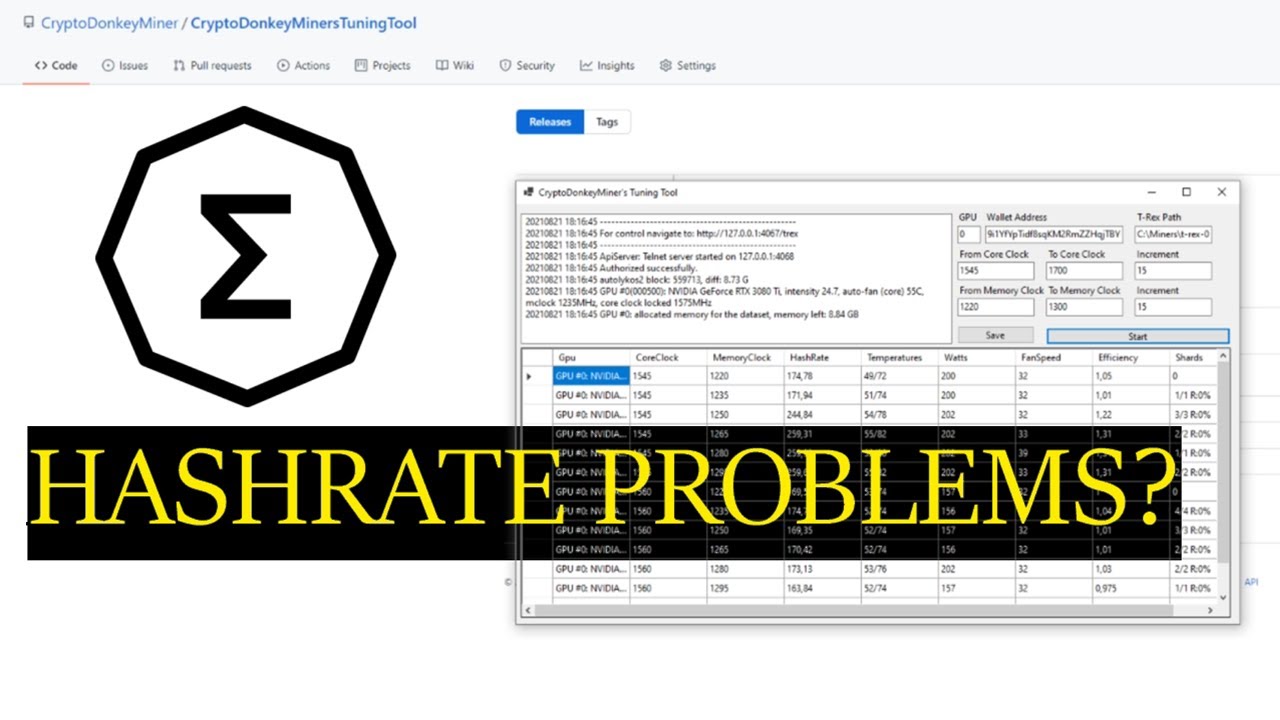Click the horizontal scroll-right arrow
The height and width of the screenshot is (720, 1280).
click(1210, 609)
